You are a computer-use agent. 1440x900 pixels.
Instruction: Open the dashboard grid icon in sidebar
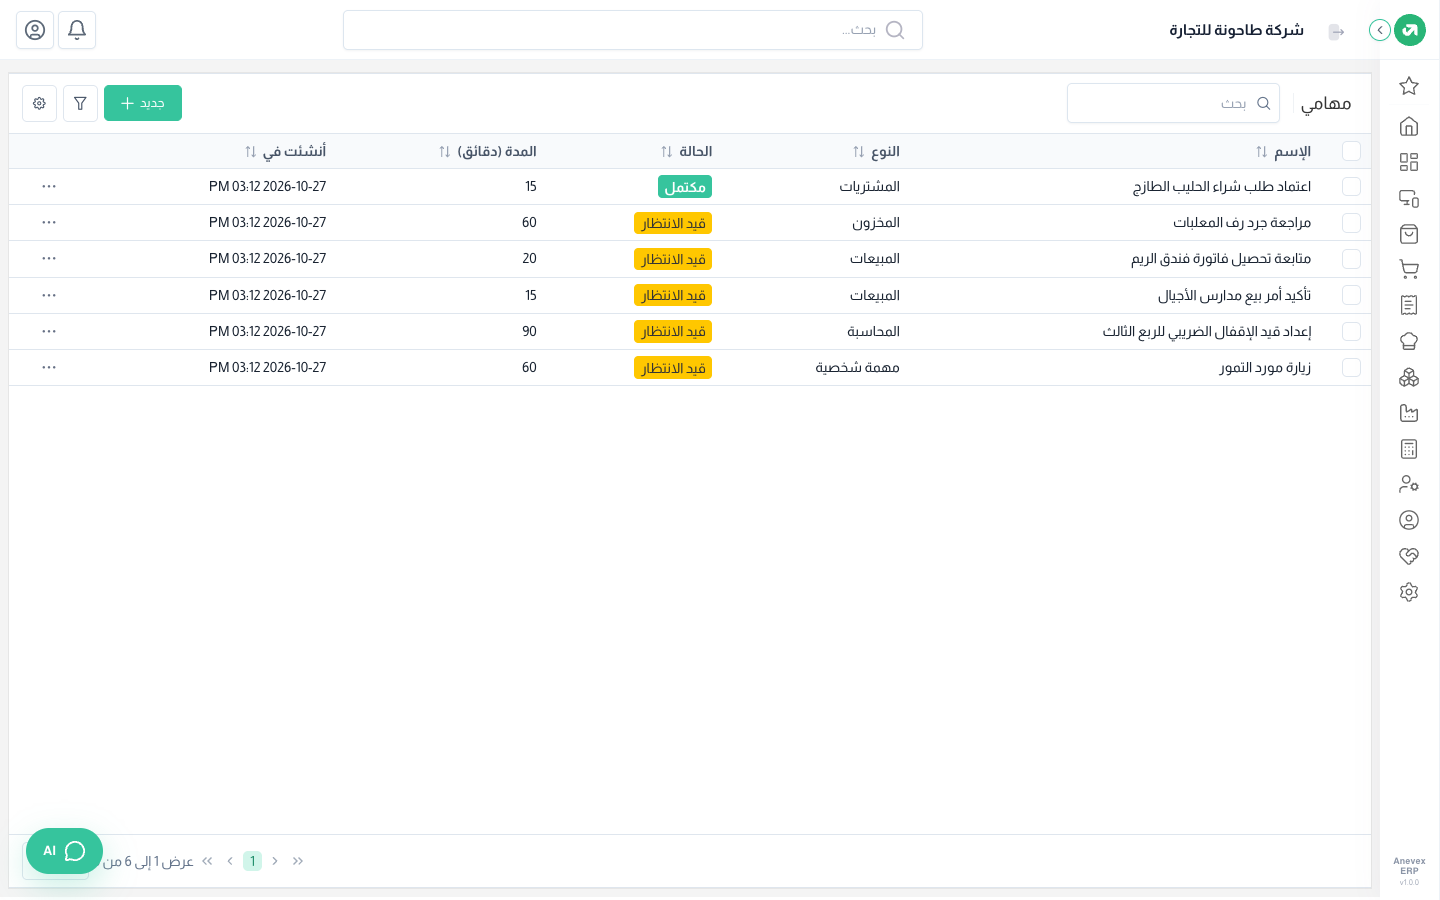click(1409, 162)
